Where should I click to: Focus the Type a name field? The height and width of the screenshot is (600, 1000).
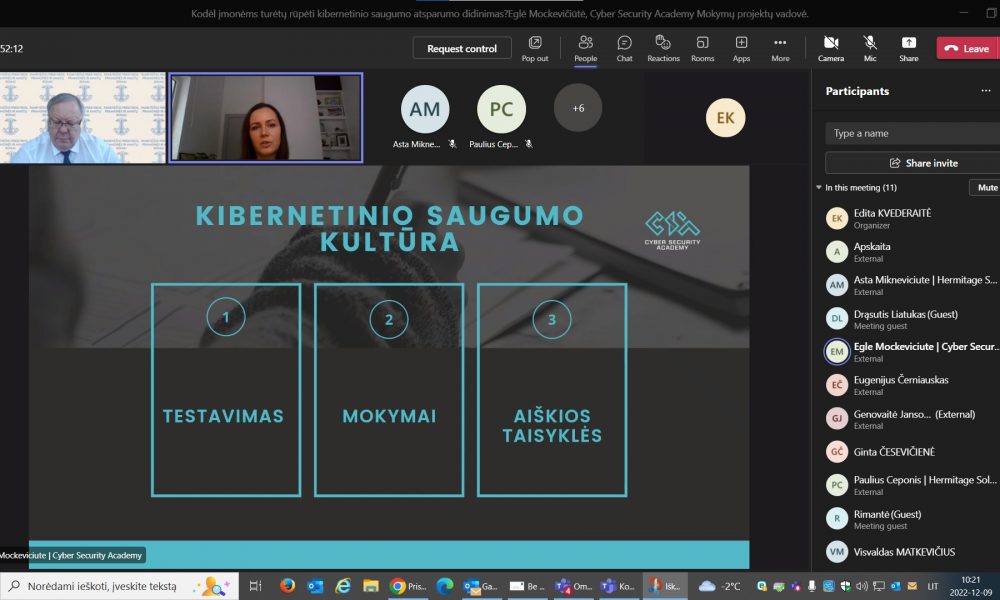click(913, 133)
